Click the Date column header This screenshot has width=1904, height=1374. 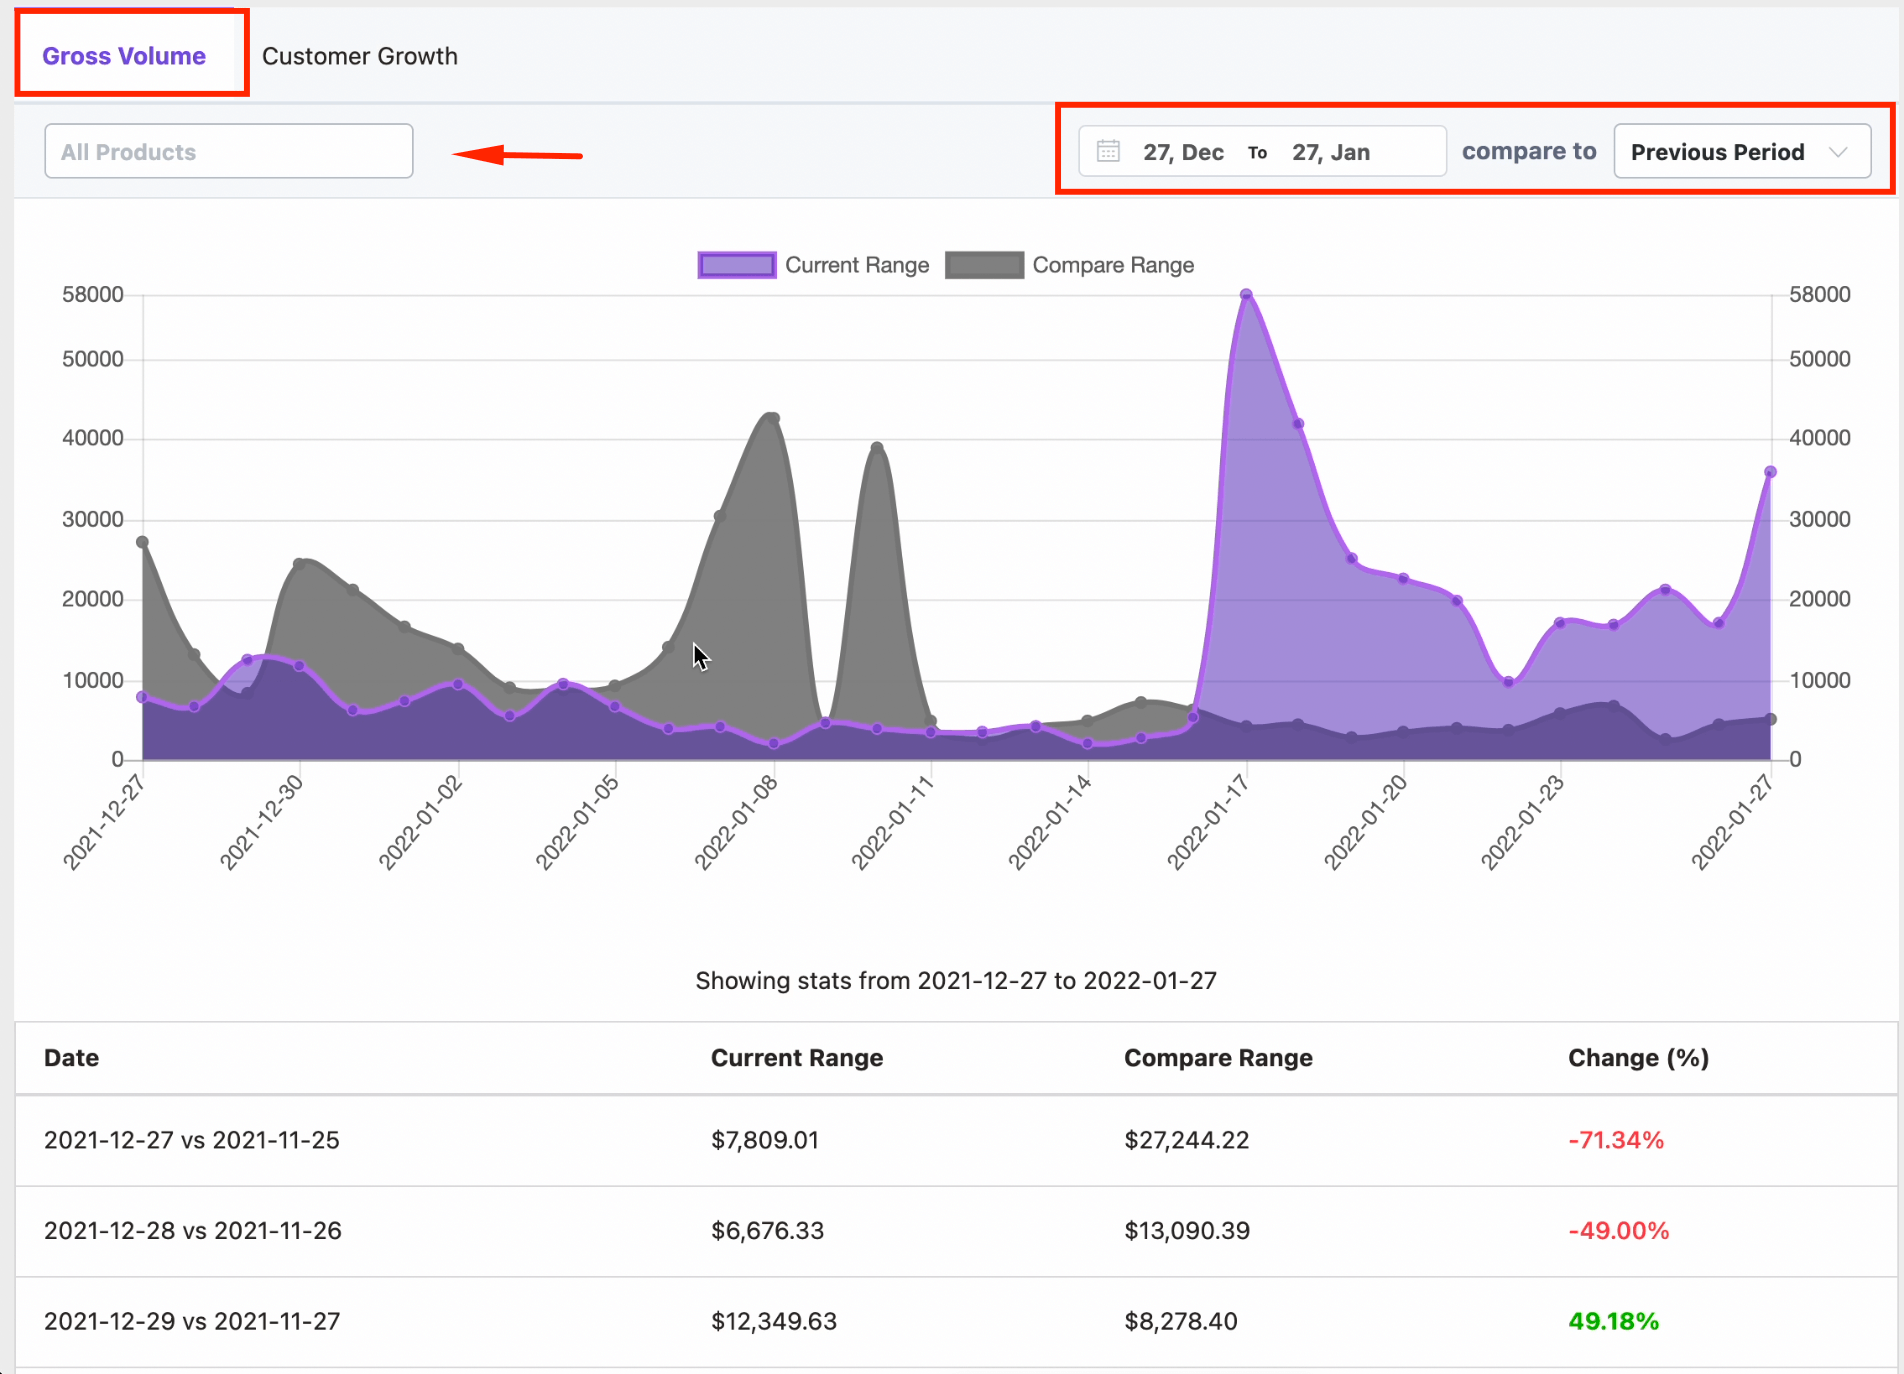pyautogui.click(x=72, y=1058)
